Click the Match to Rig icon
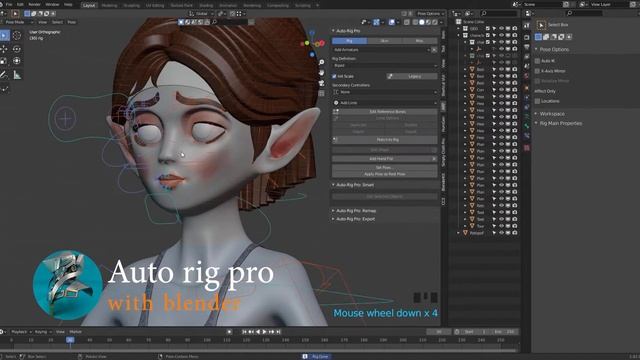The height and width of the screenshot is (360, 640). pyautogui.click(x=336, y=140)
